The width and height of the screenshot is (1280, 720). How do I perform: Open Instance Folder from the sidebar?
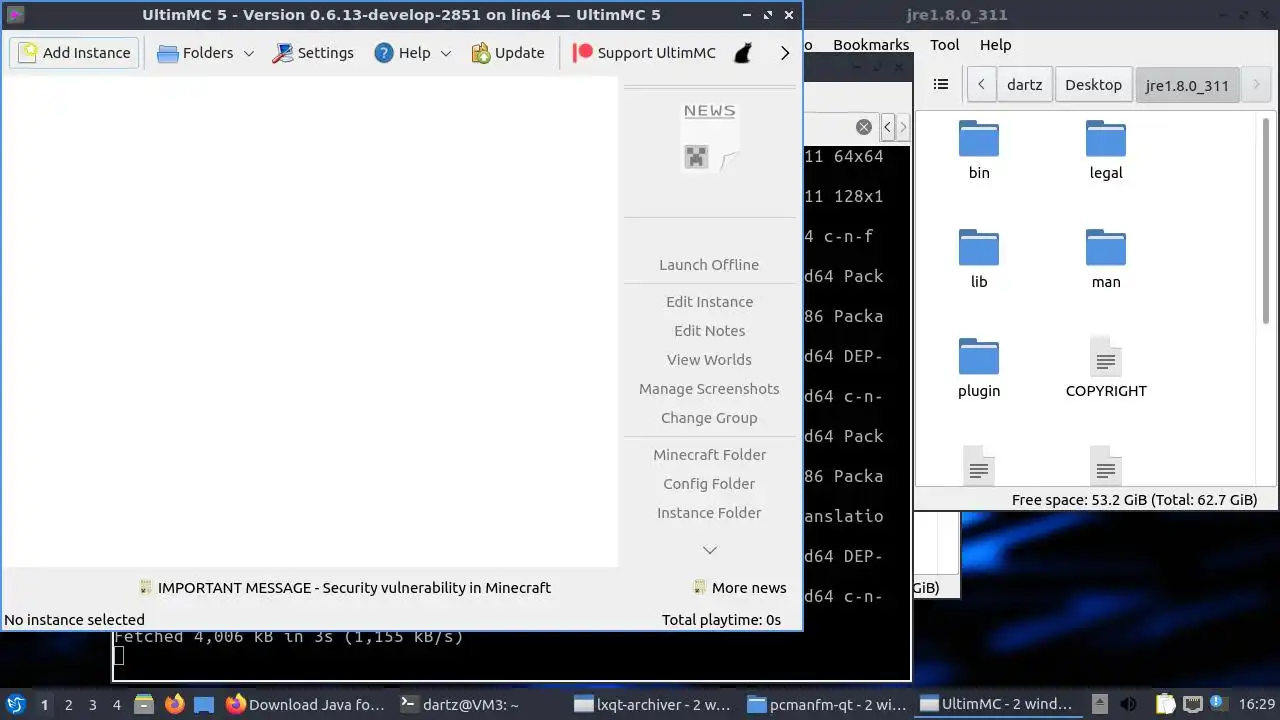point(709,513)
